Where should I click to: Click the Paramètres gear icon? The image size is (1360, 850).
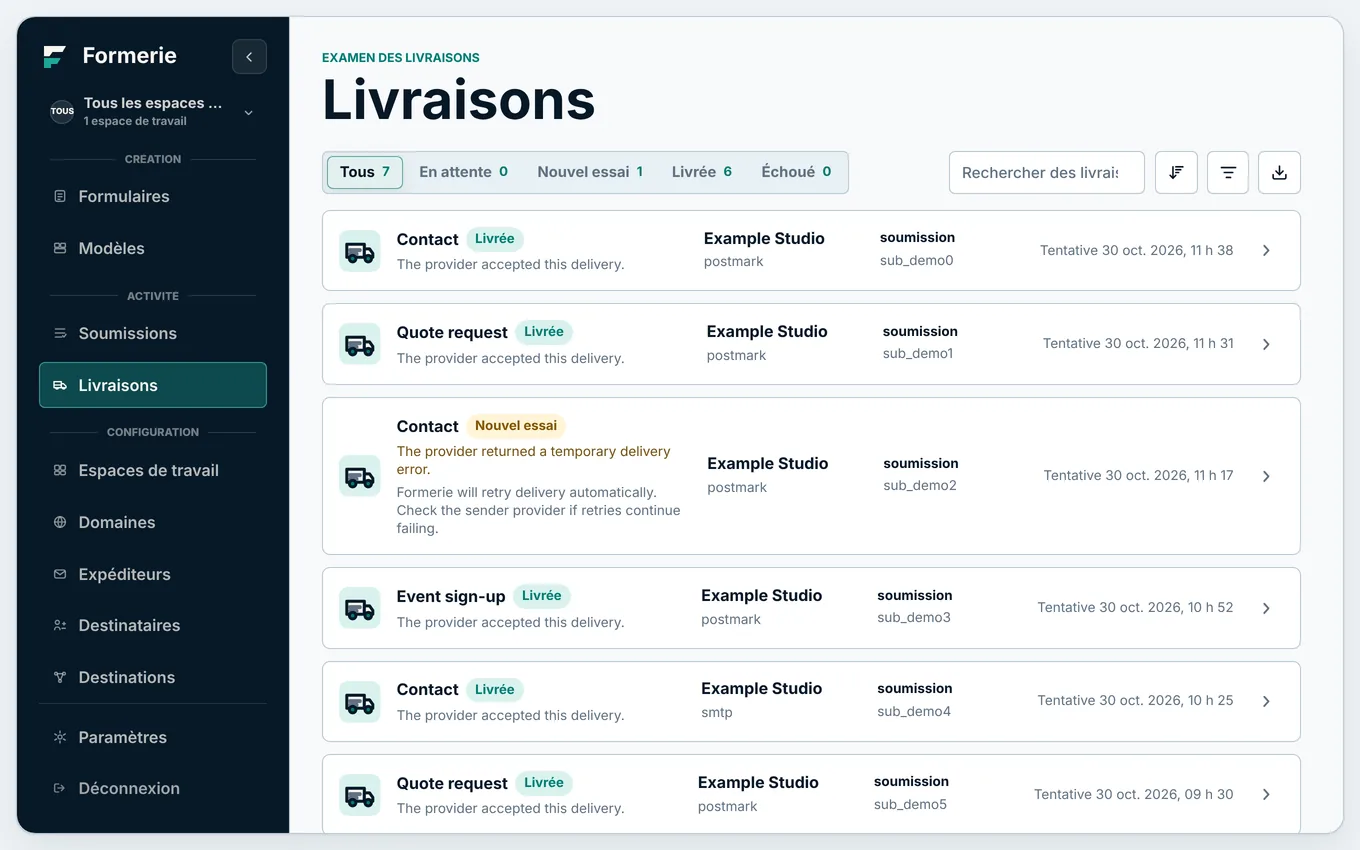(60, 737)
